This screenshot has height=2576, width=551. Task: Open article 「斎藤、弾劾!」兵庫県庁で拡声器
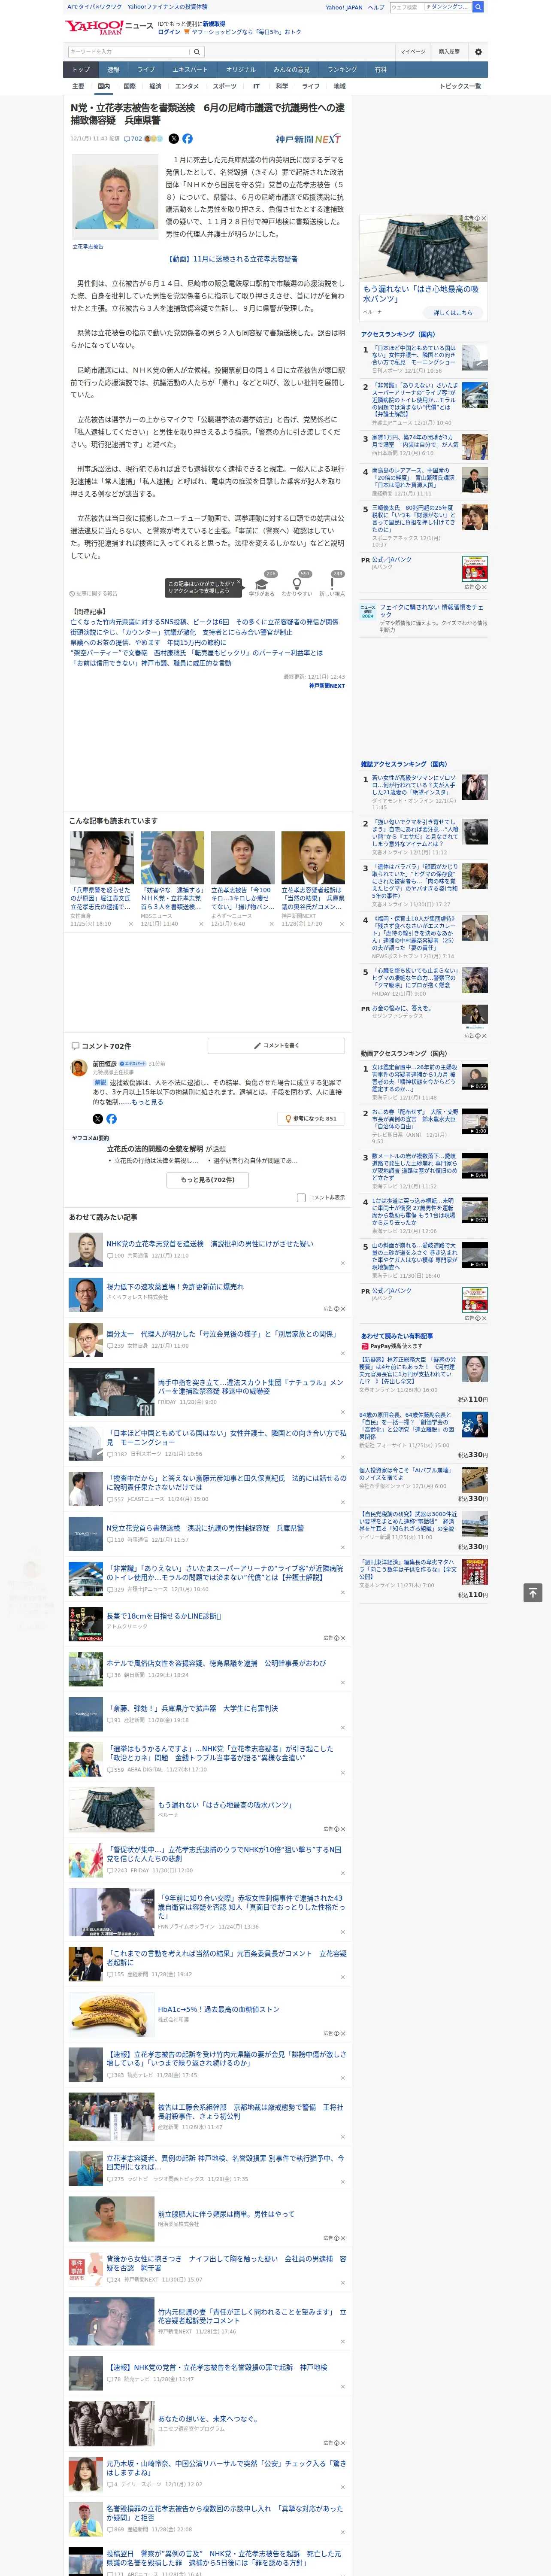[192, 1708]
